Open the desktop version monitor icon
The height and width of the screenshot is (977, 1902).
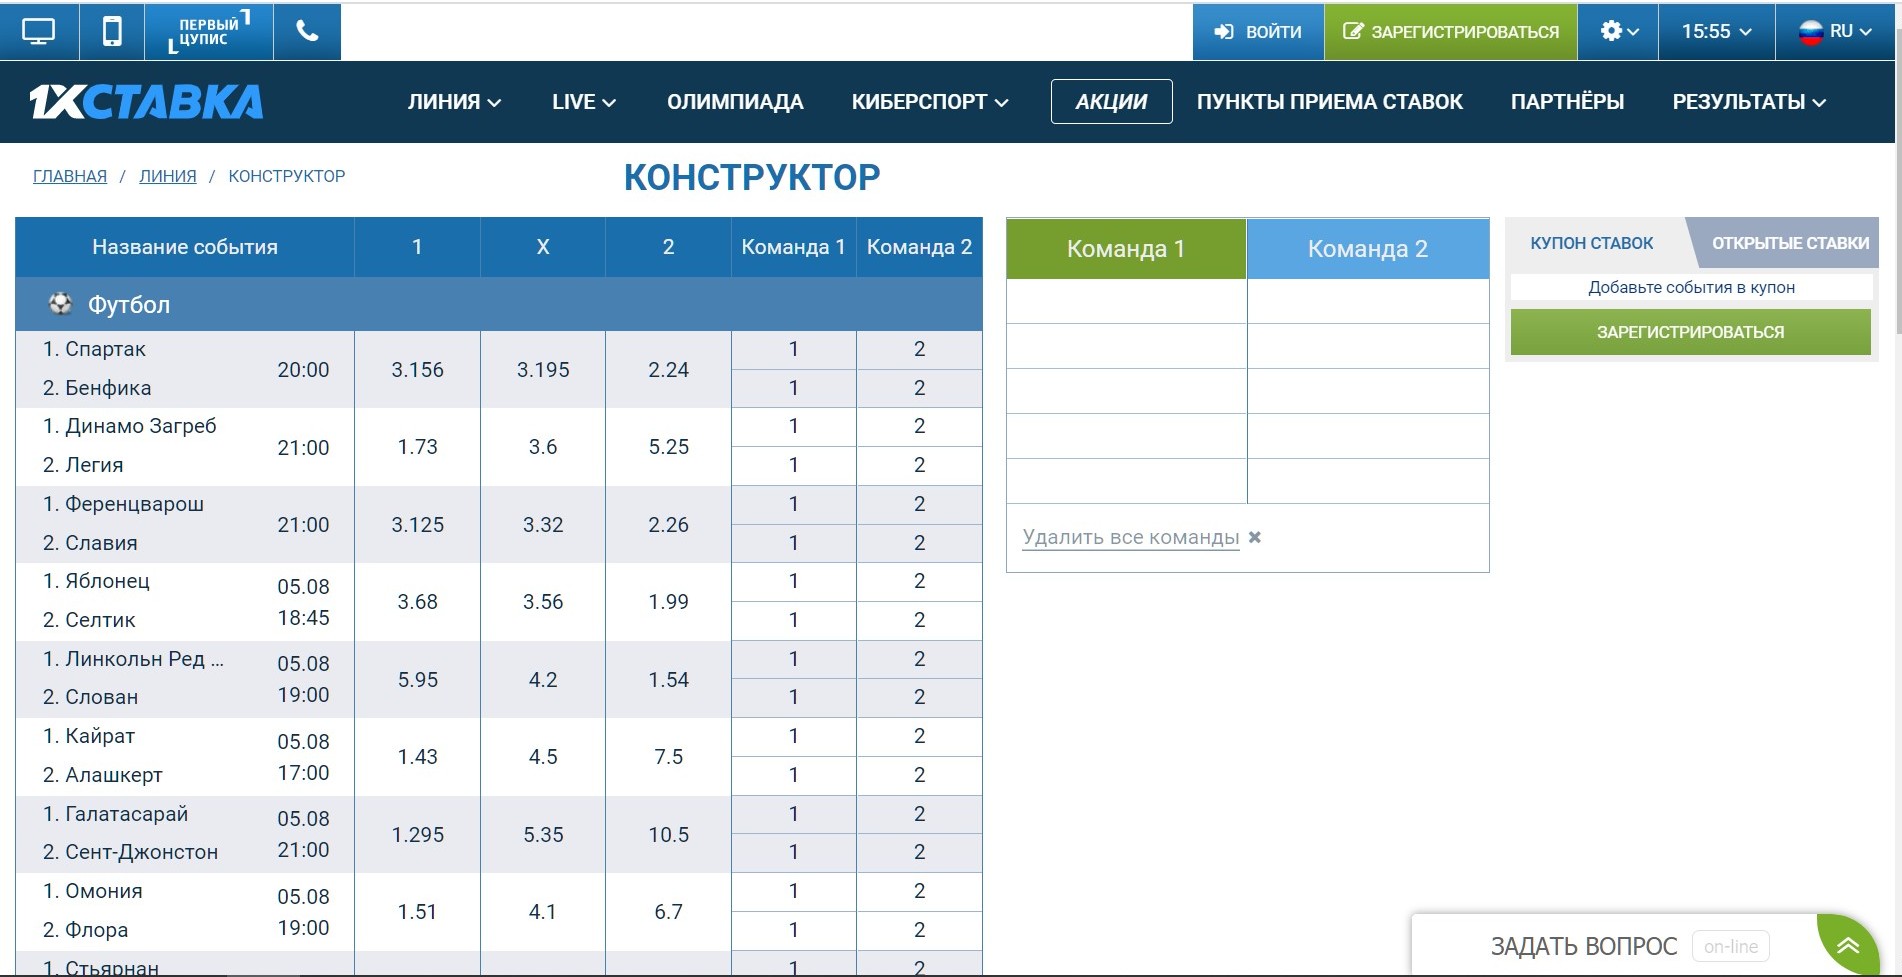(x=38, y=32)
